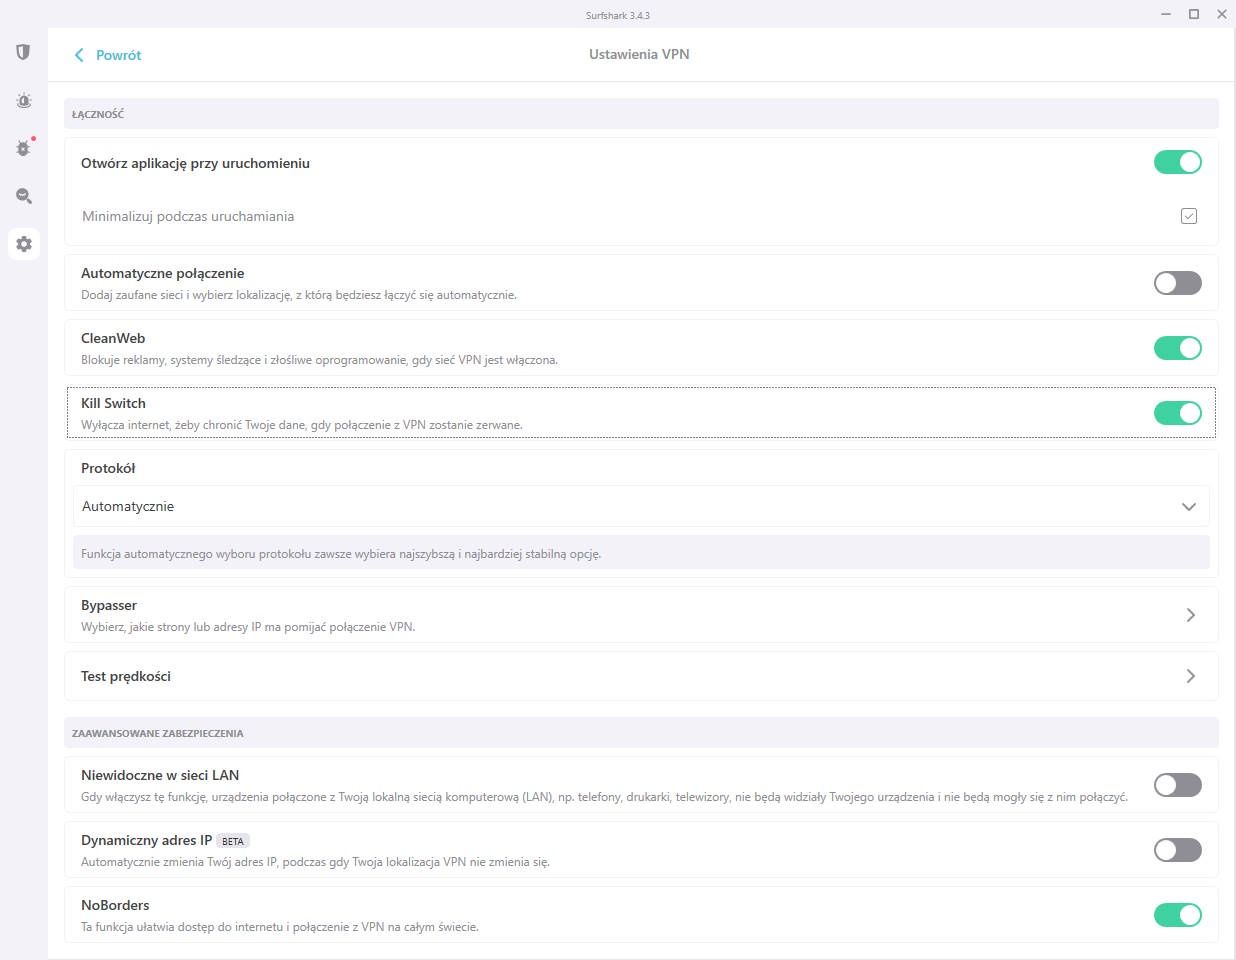Go back using the Powrót link
The height and width of the screenshot is (960, 1236).
coord(118,55)
